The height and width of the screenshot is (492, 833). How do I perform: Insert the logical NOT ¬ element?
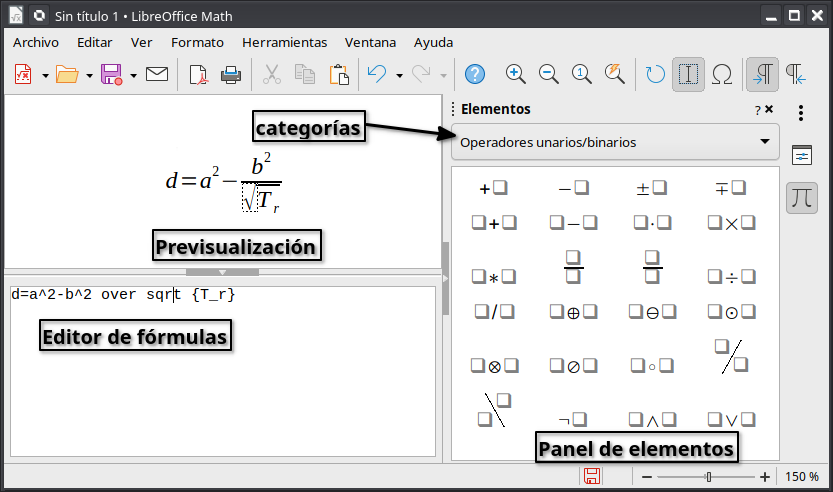573,420
